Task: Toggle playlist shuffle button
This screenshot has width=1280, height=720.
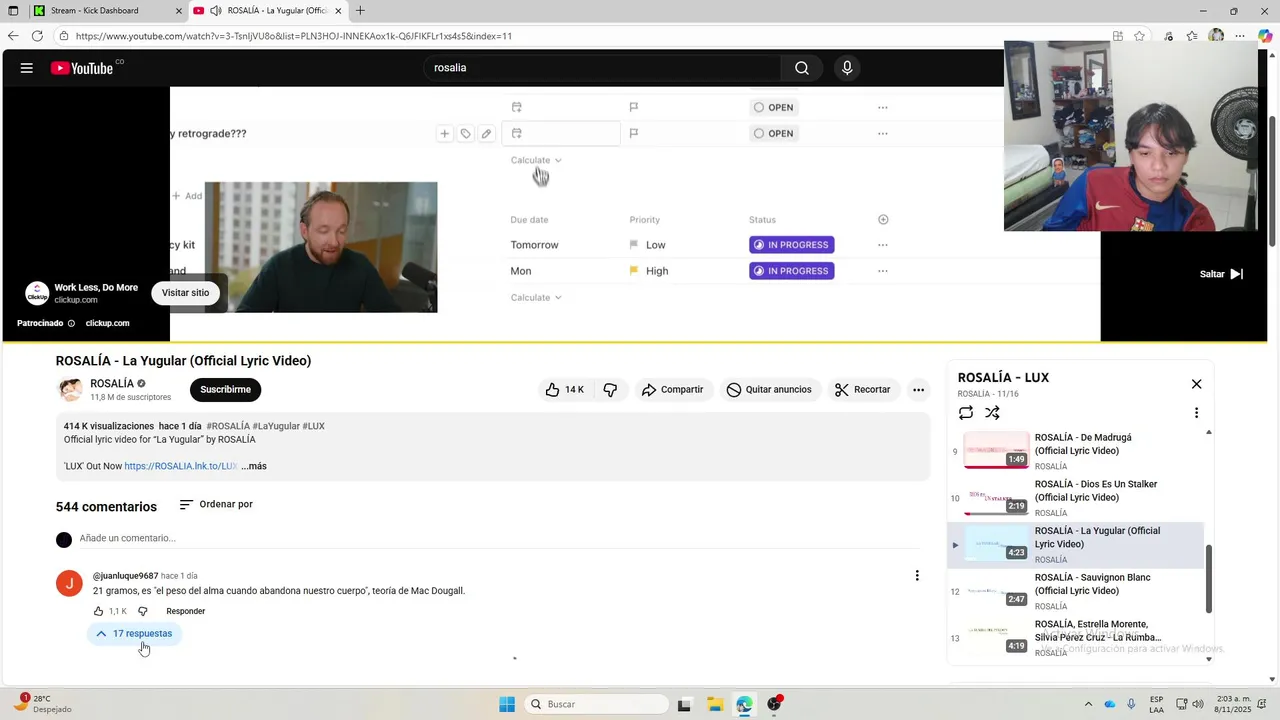Action: click(x=992, y=412)
